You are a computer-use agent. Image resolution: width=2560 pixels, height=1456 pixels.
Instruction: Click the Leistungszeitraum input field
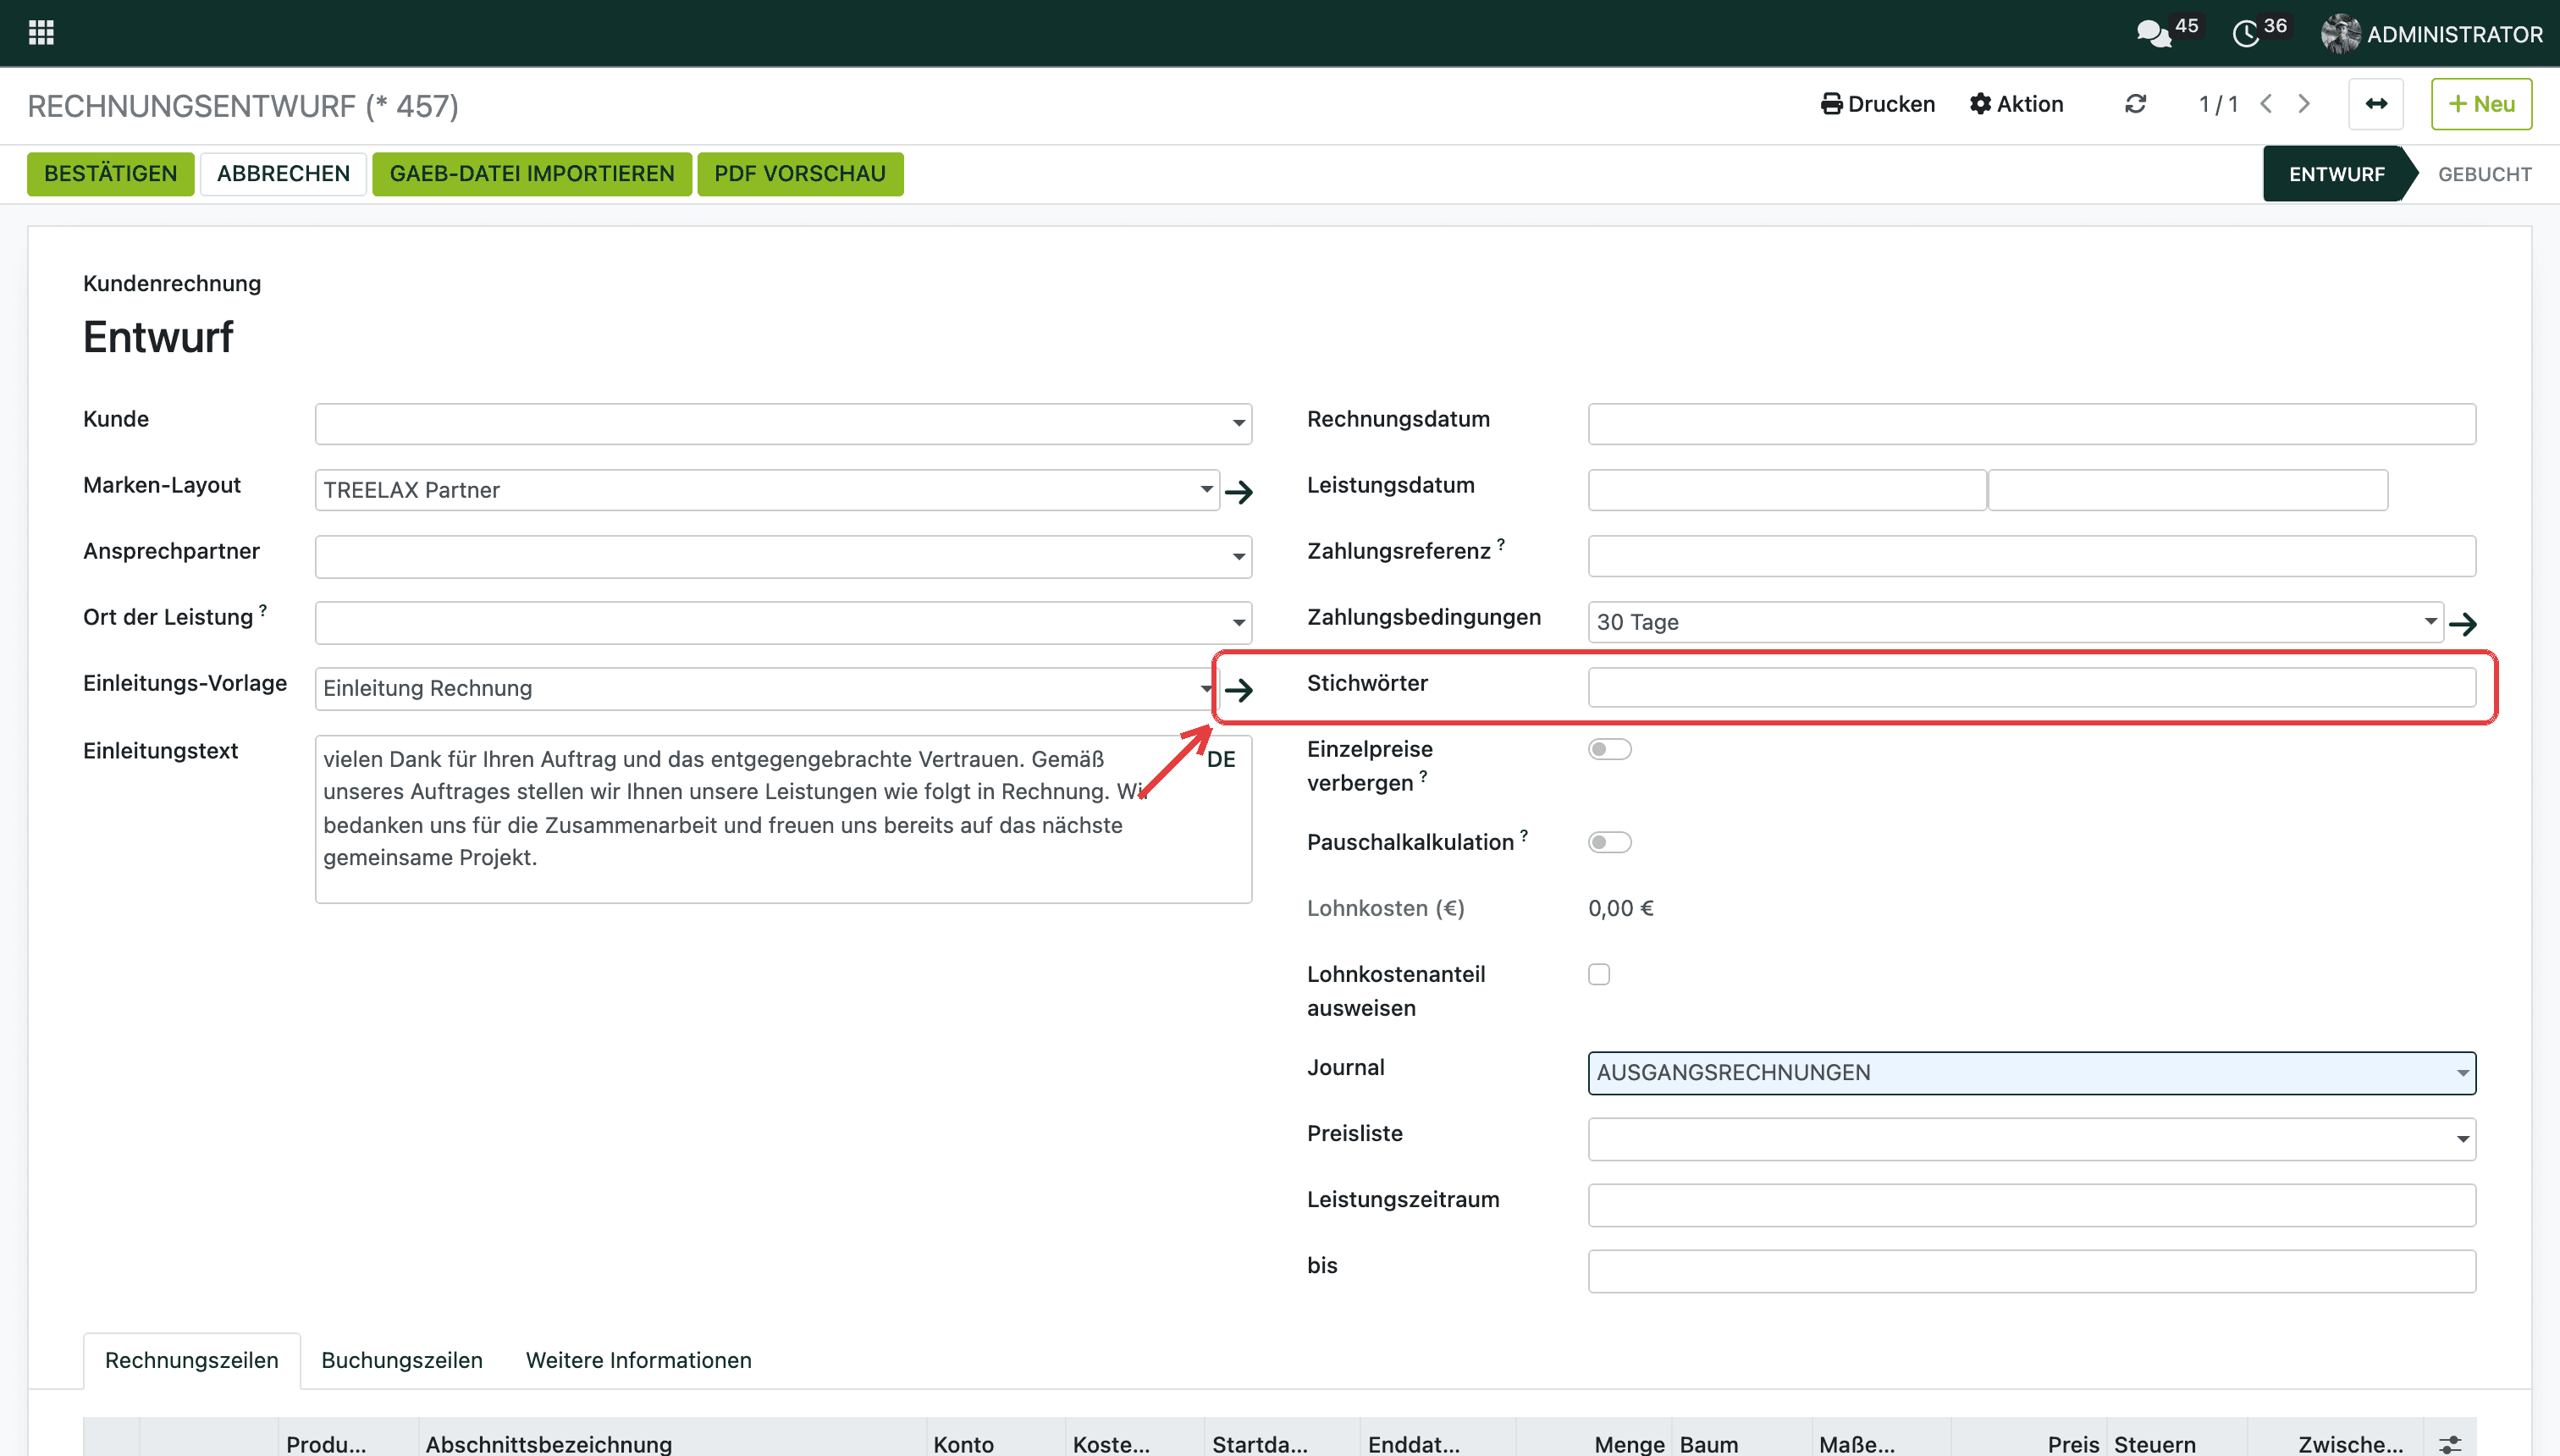pos(2032,1205)
